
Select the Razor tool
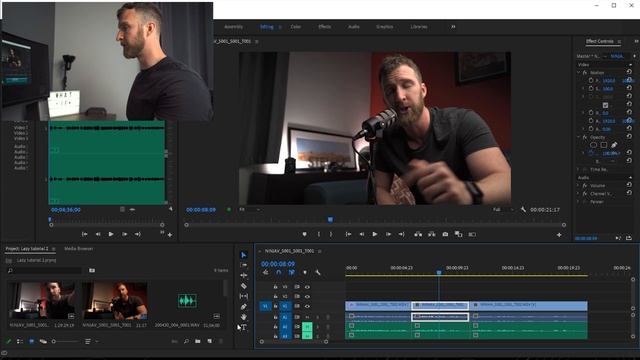244,286
